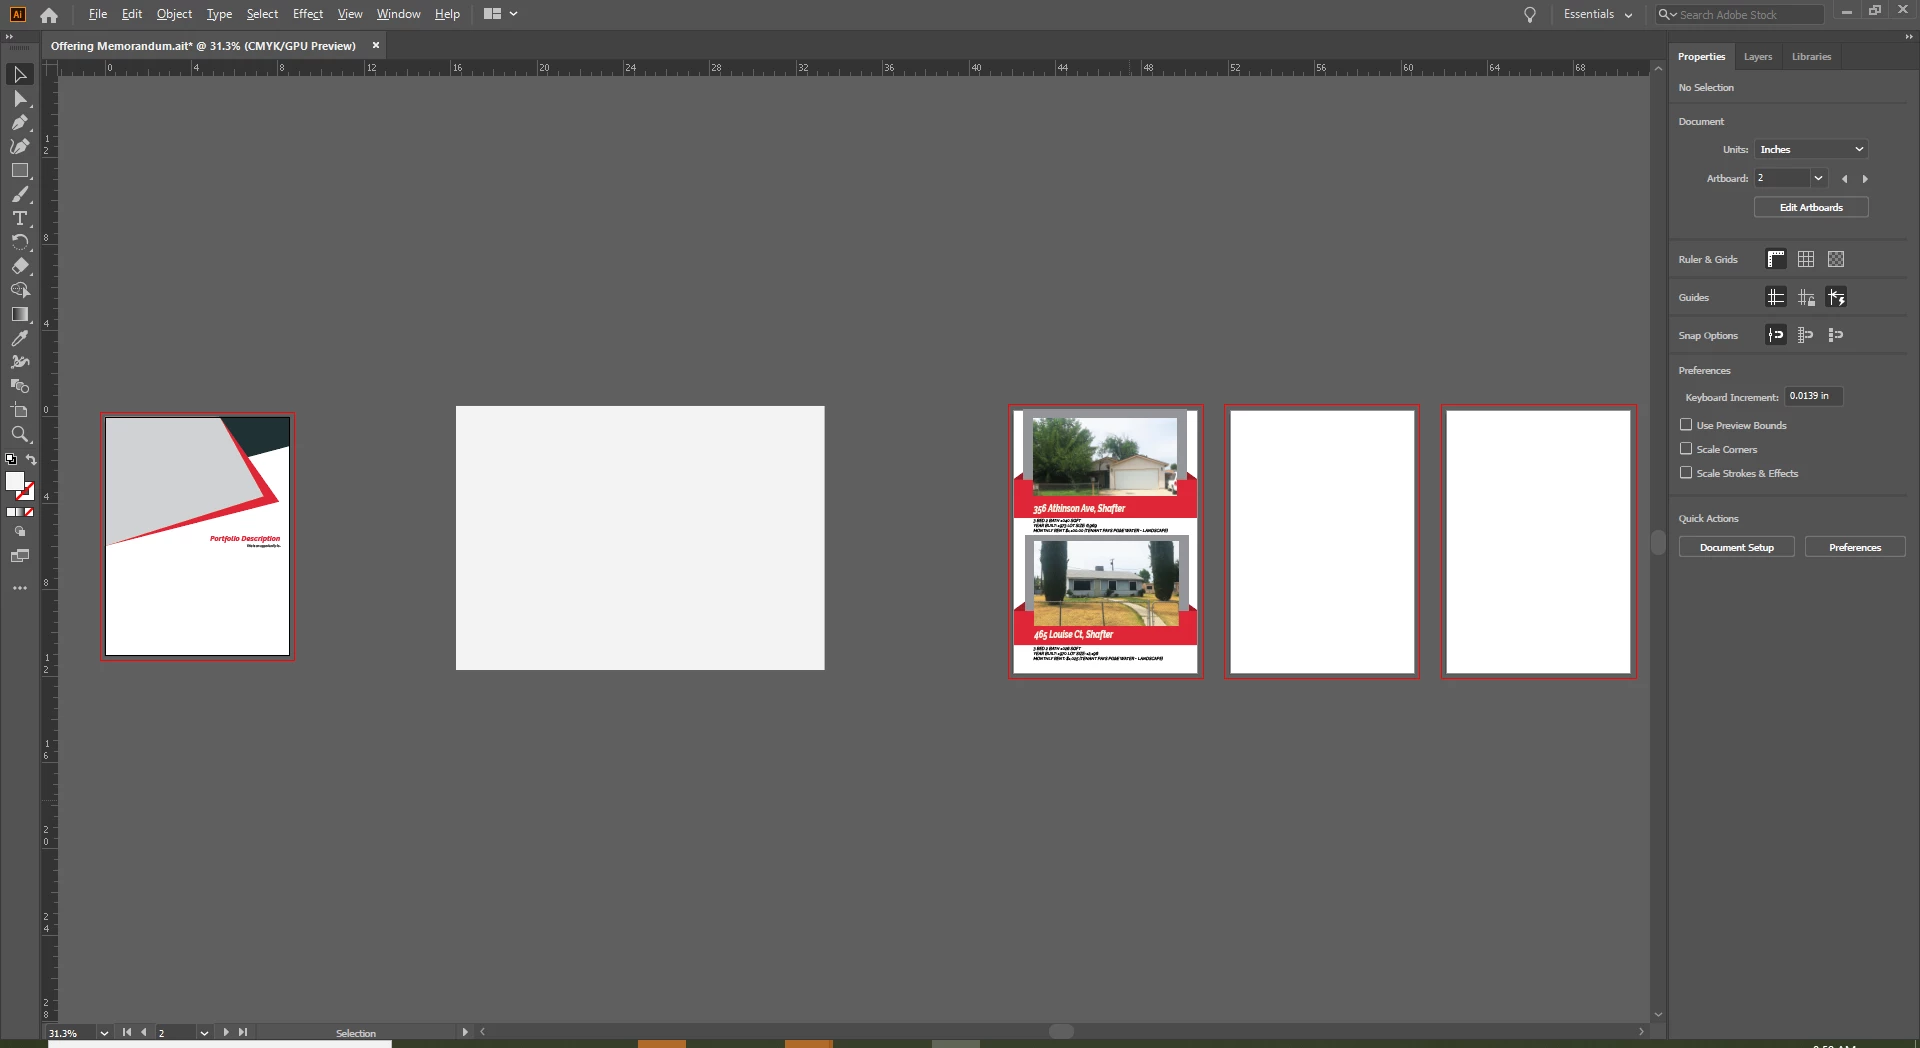Select the Rectangle tool
Viewport: 1920px width, 1048px height.
pyautogui.click(x=19, y=171)
